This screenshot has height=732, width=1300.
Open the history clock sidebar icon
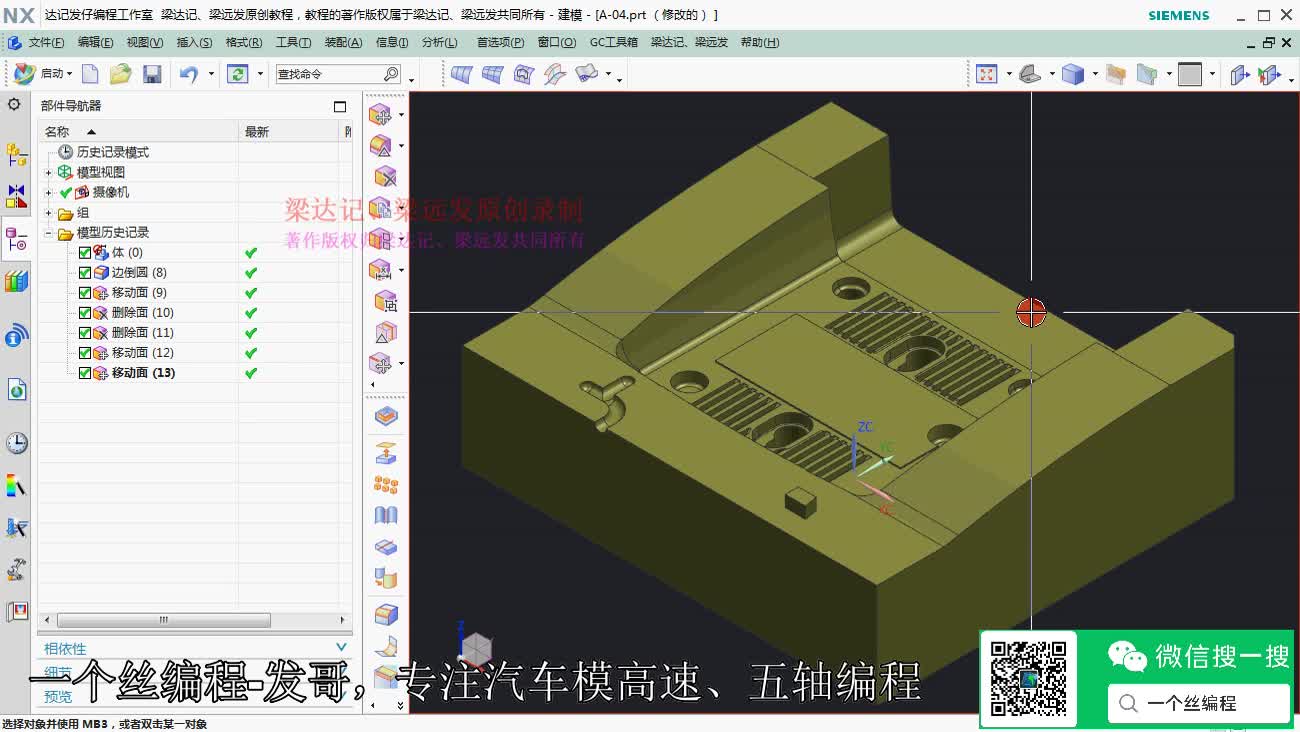(16, 443)
